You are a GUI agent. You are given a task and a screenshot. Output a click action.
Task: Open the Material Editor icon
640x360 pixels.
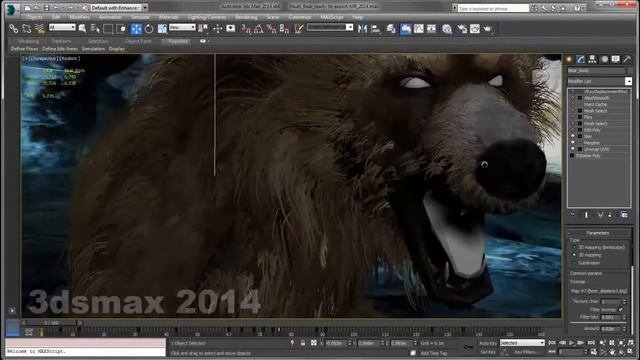tap(447, 29)
